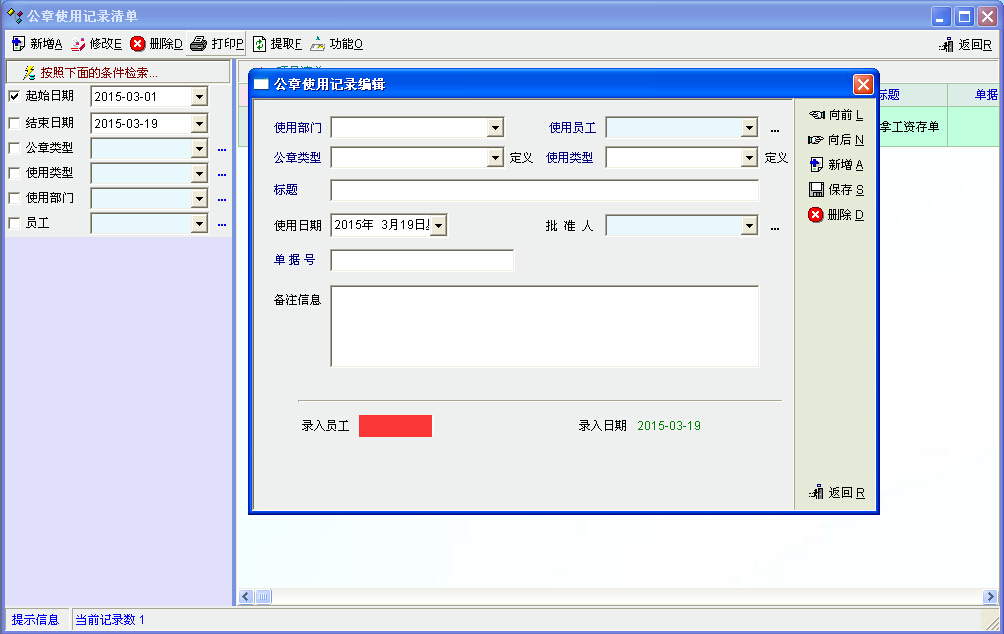This screenshot has width=1004, height=634.
Task: Click 返回 button at dialog bottom
Action: (x=837, y=493)
